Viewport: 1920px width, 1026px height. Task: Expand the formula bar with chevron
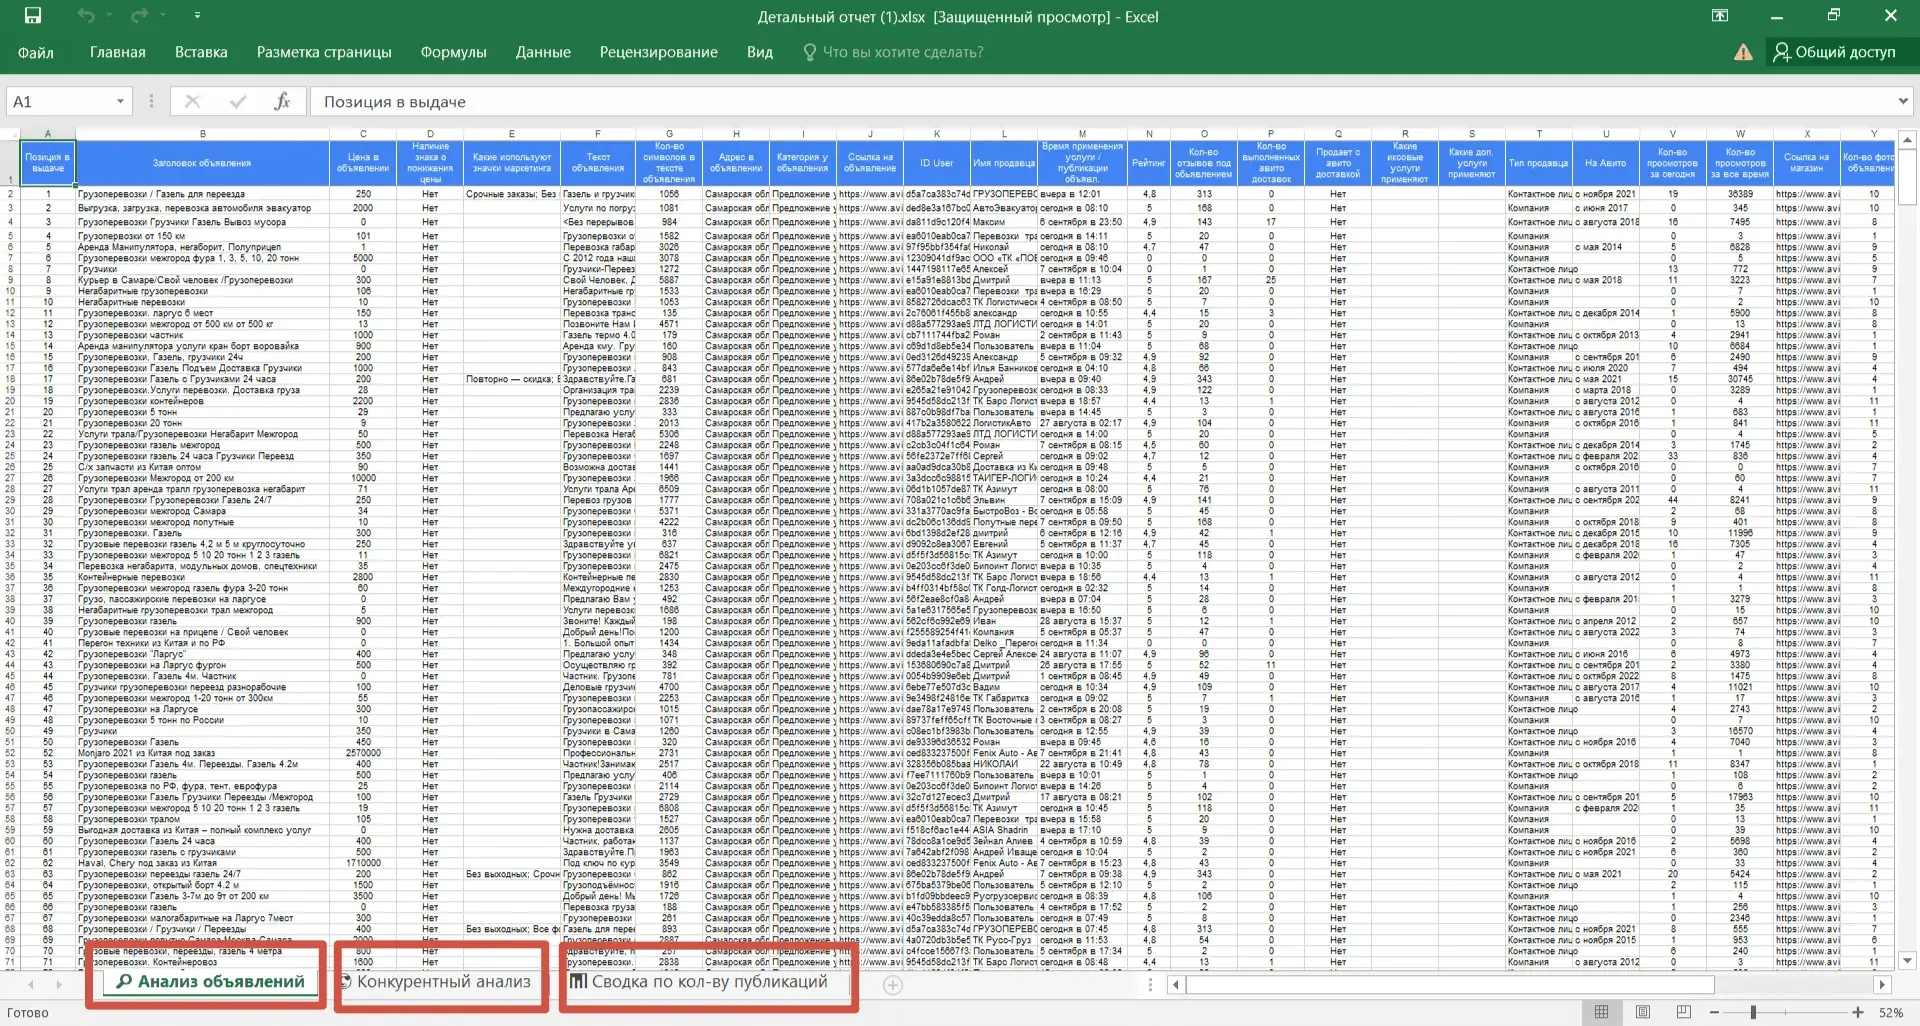1902,102
